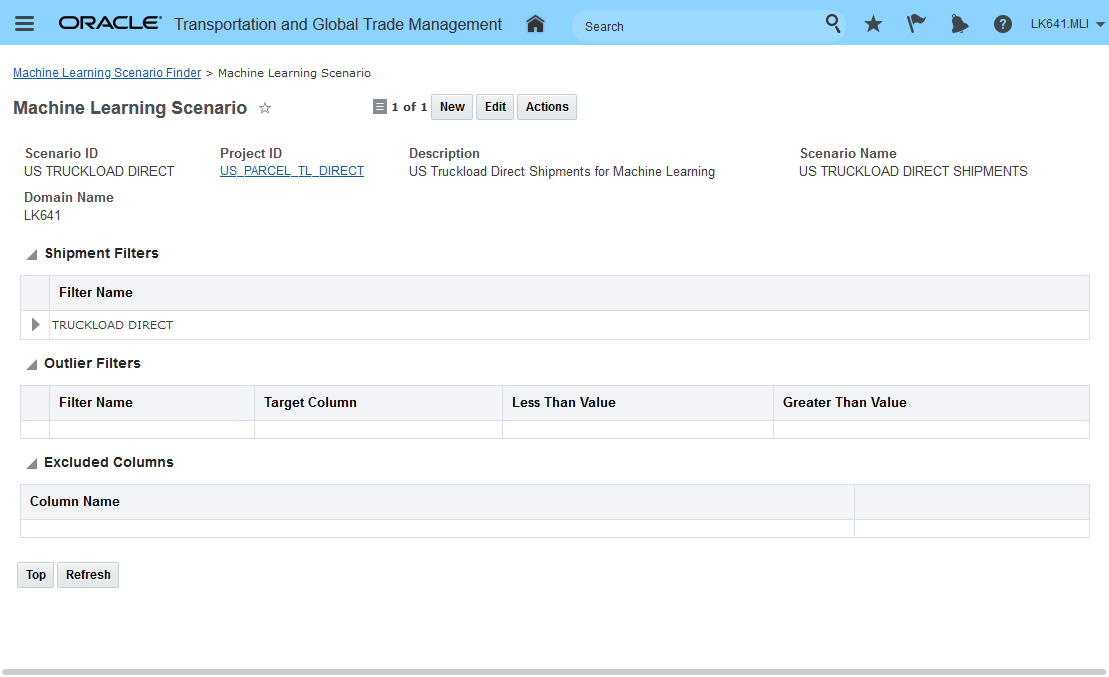Click the horizontal scrollbar at bottom
This screenshot has width=1109, height=677.
click(554, 672)
